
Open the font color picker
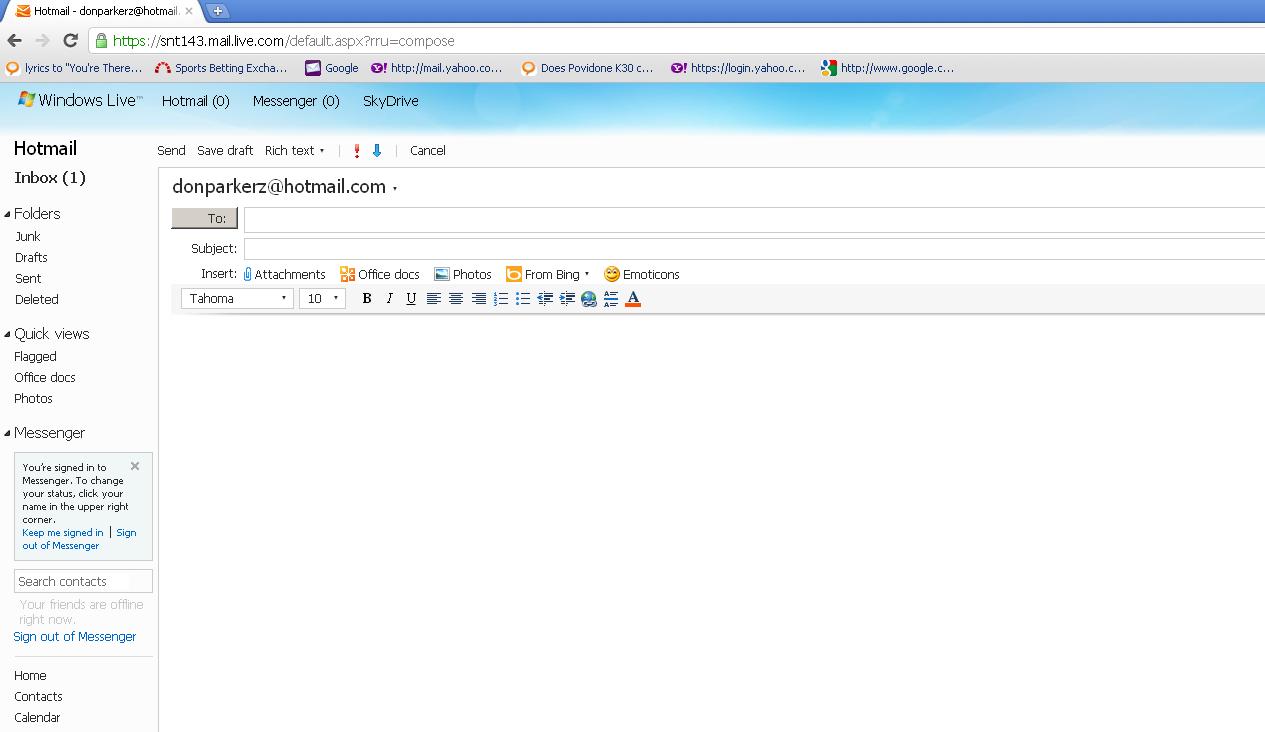633,299
